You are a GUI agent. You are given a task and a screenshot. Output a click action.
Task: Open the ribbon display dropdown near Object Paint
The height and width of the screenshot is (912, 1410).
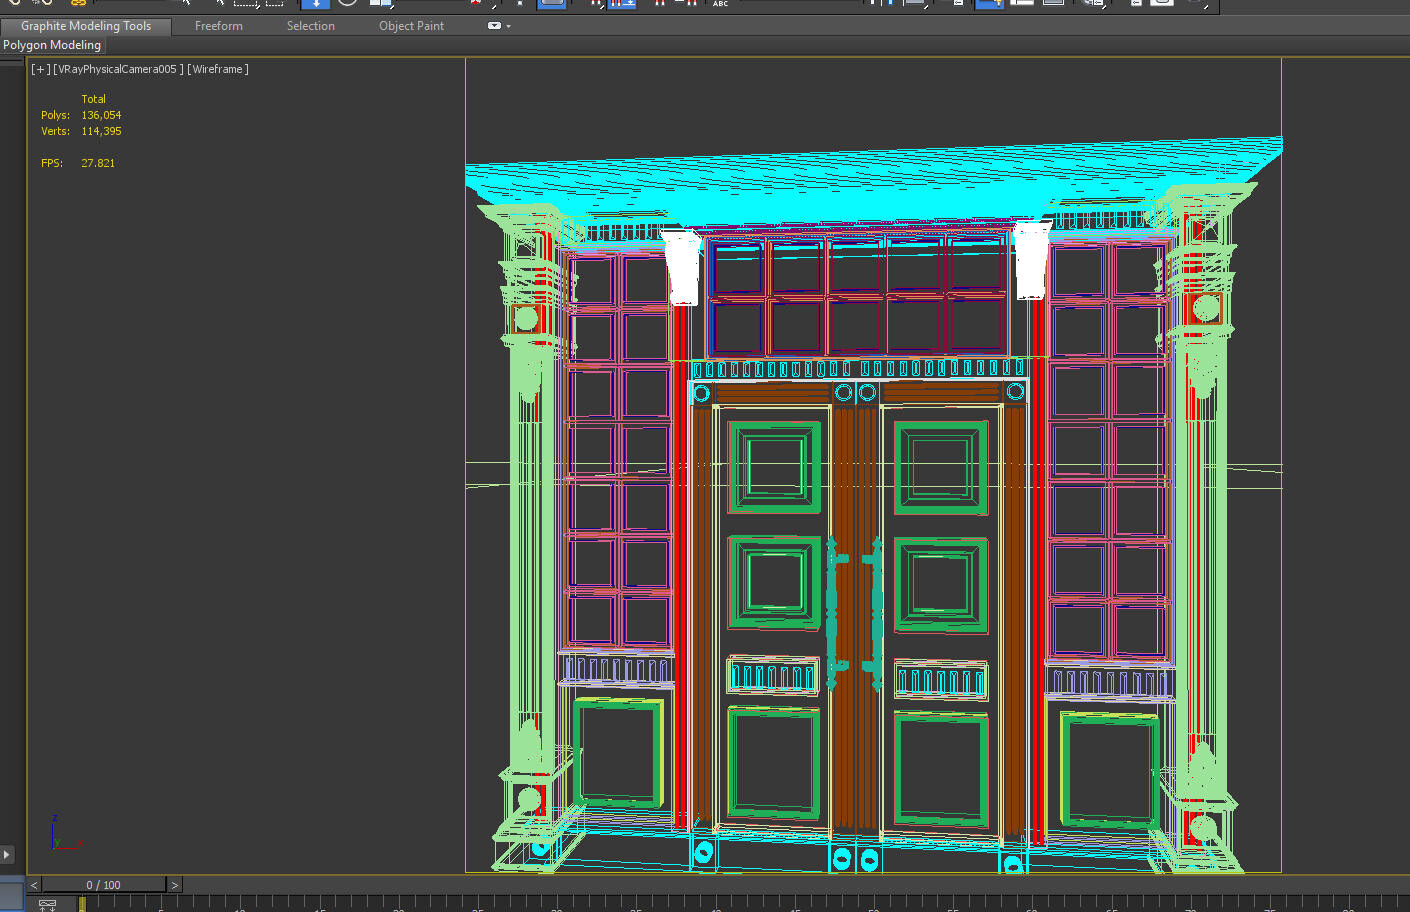click(x=495, y=25)
